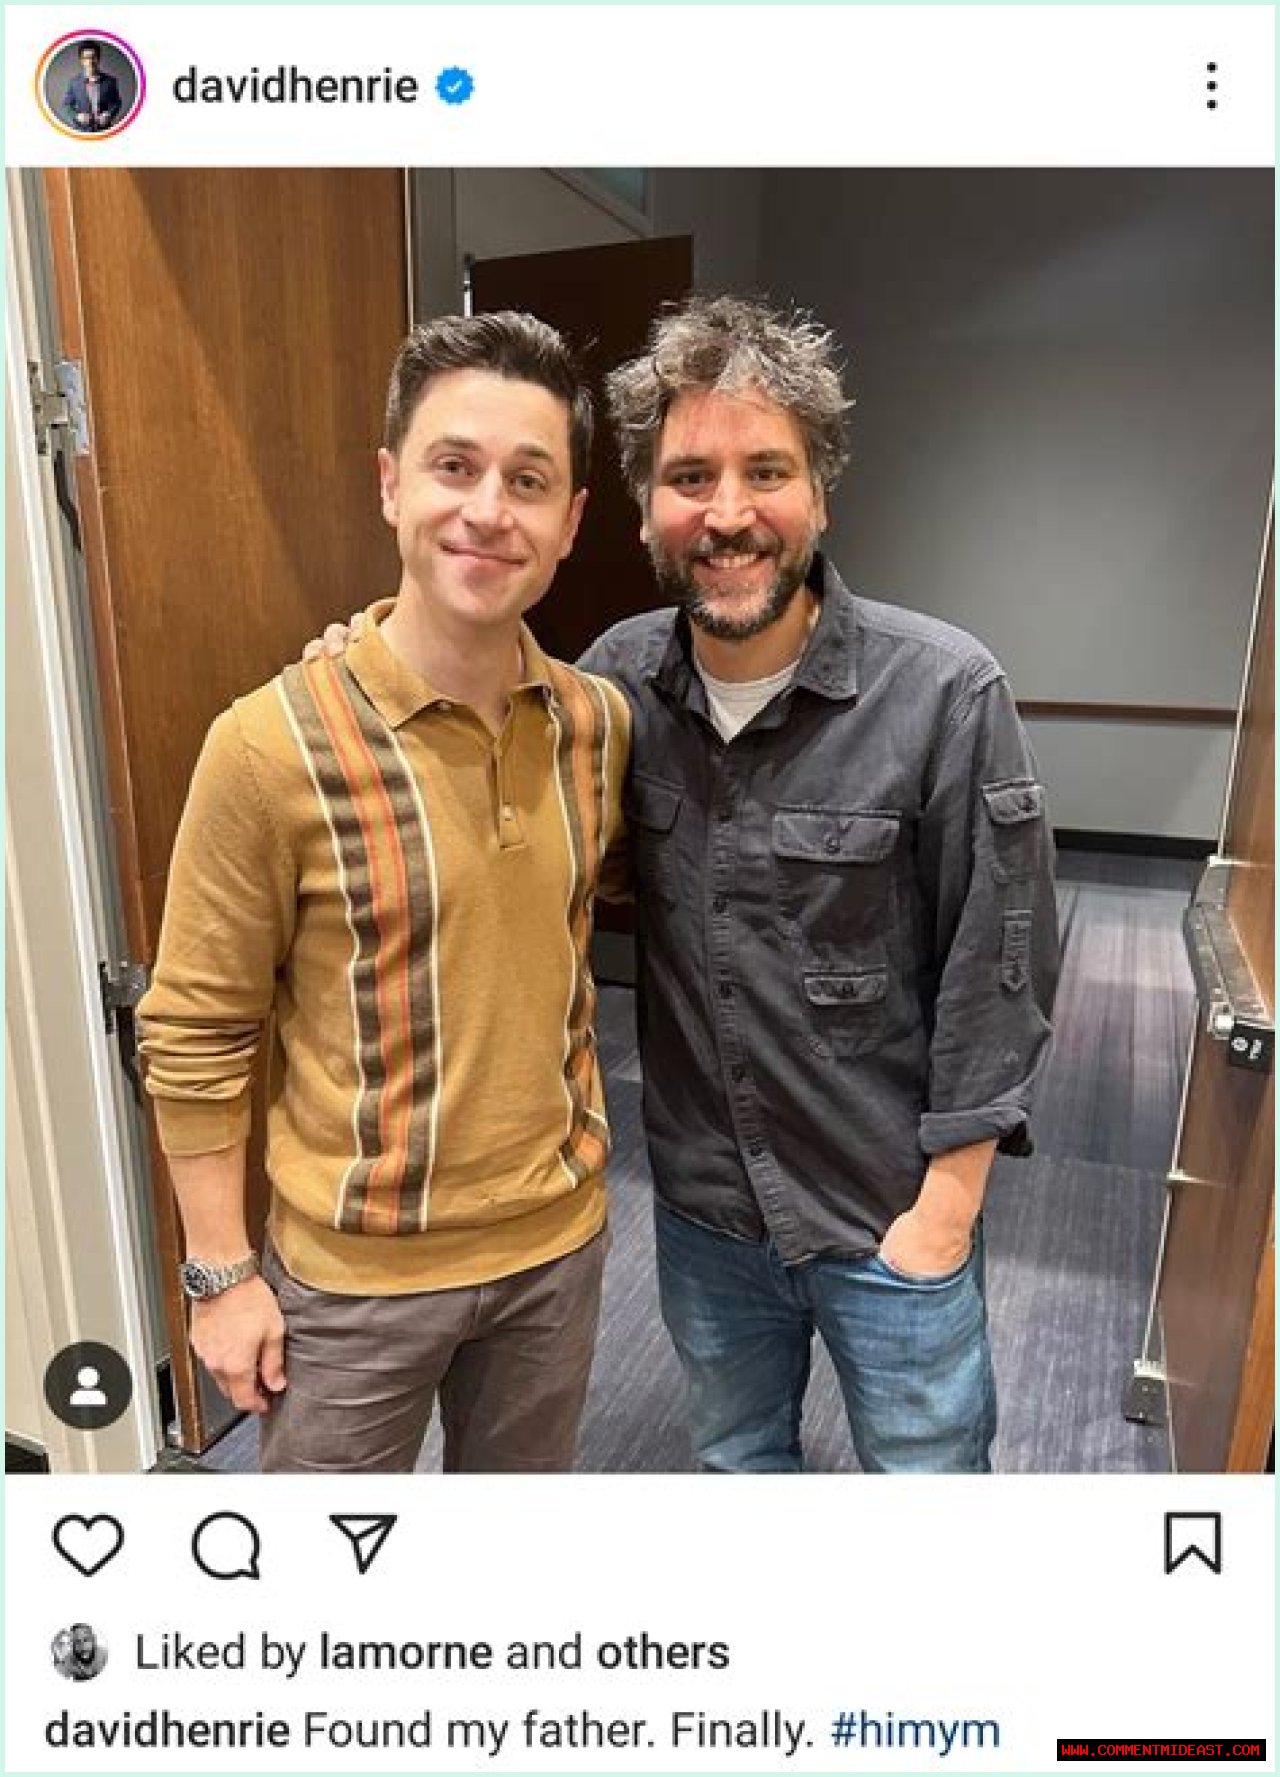Share post using paper plane icon
Image resolution: width=1280 pixels, height=1777 pixels.
(363, 1543)
